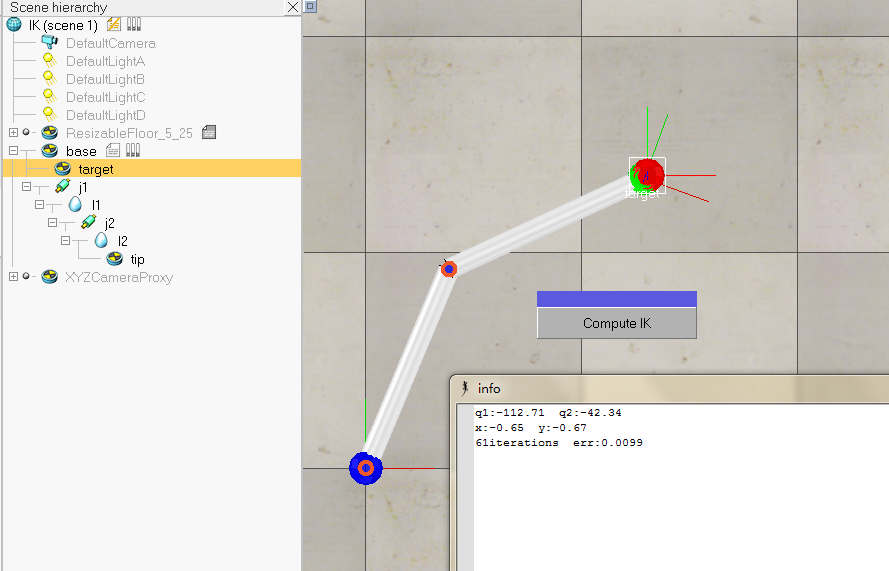Open the script icon beside base
This screenshot has height=571, width=889.
pos(113,150)
